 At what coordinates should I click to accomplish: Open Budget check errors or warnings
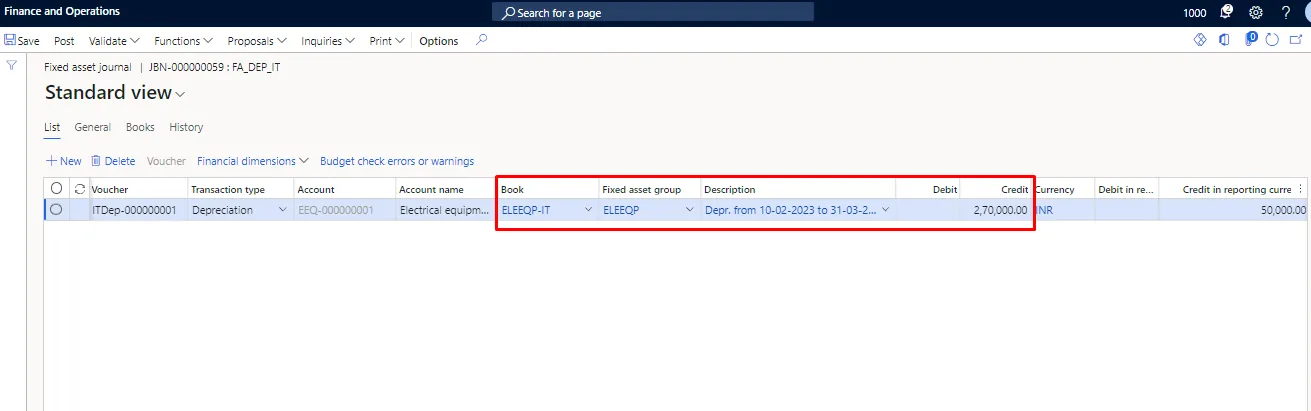397,161
